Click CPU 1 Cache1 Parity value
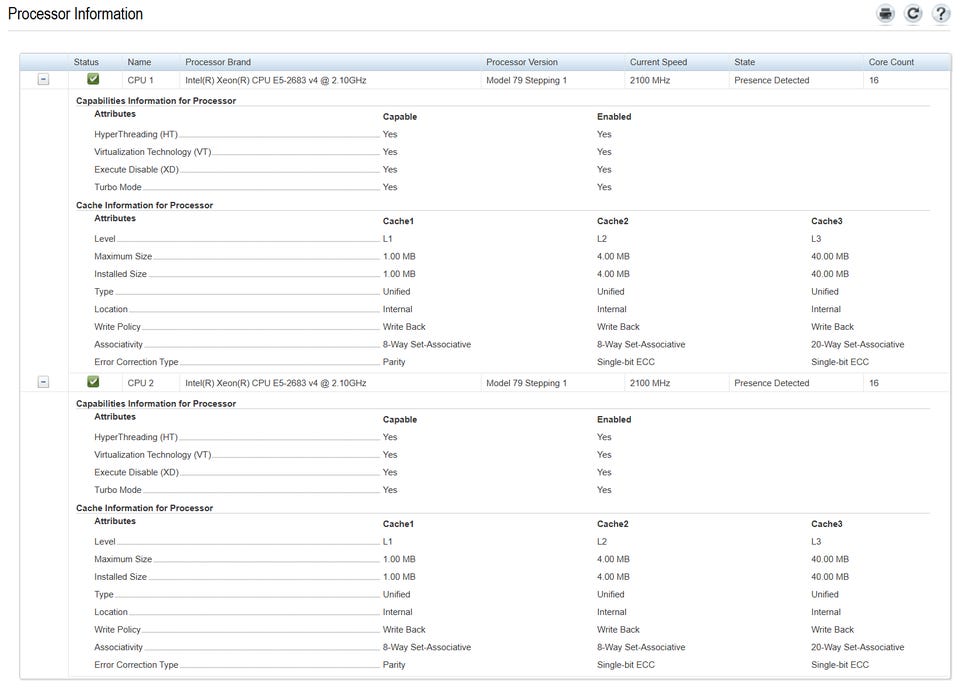This screenshot has height=696, width=960. [394, 362]
